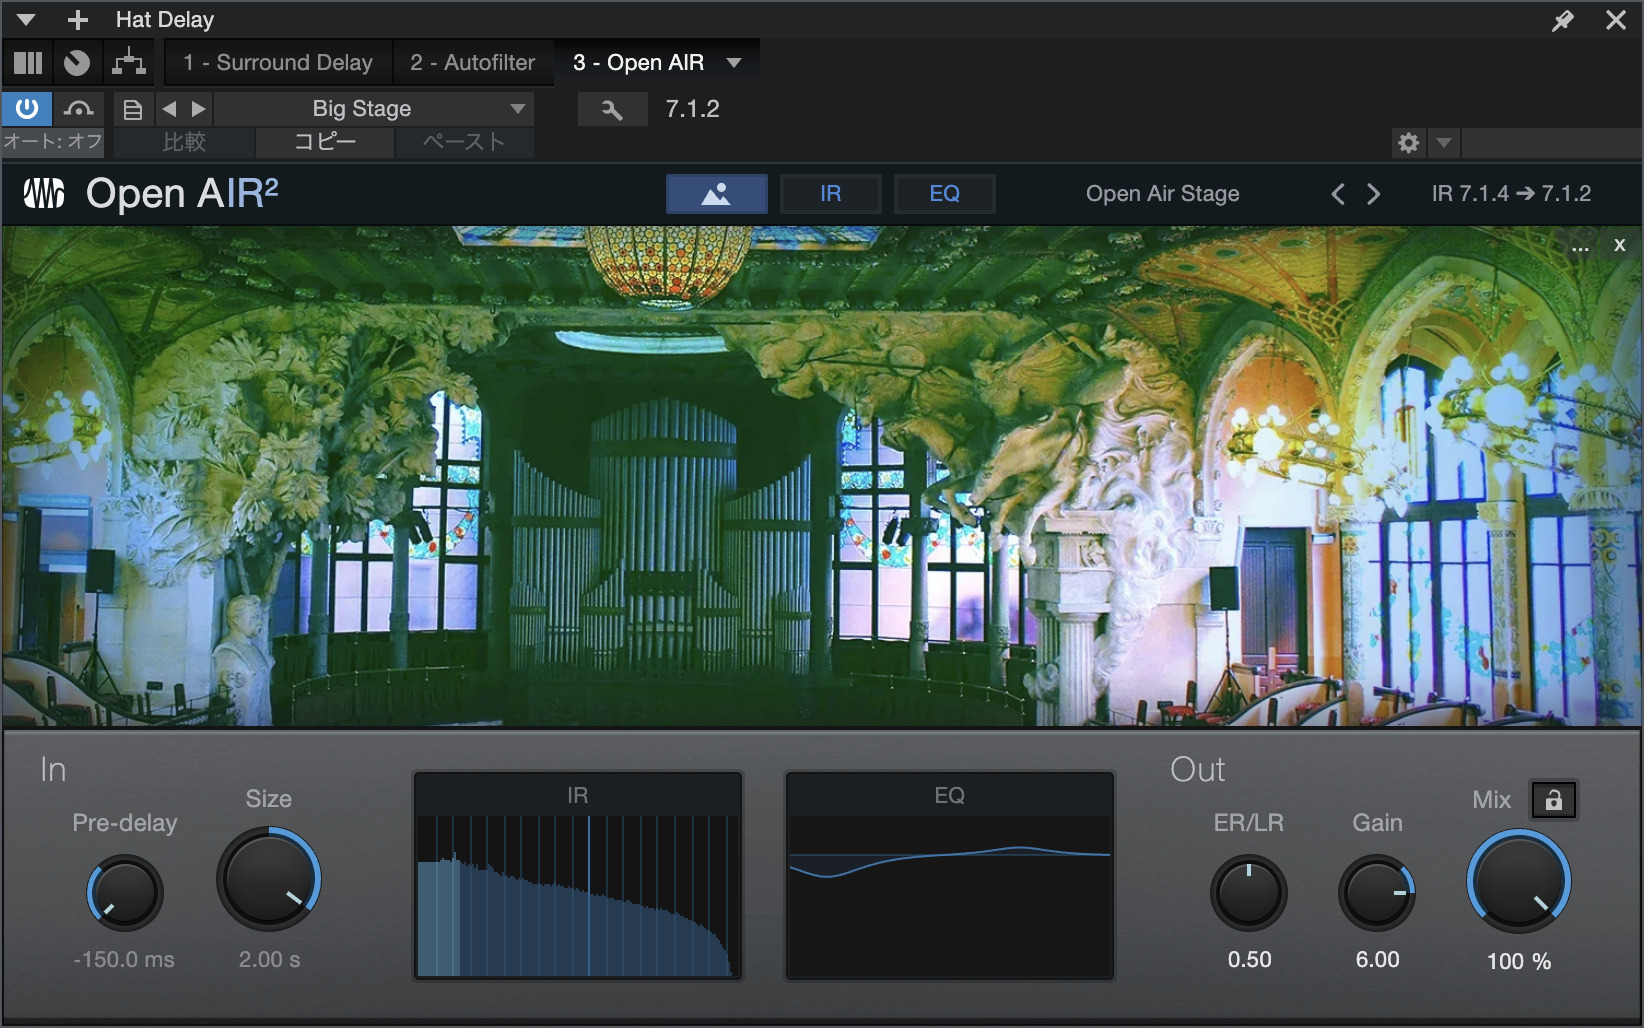Open the gear settings icon
1644x1028 pixels.
[1408, 143]
